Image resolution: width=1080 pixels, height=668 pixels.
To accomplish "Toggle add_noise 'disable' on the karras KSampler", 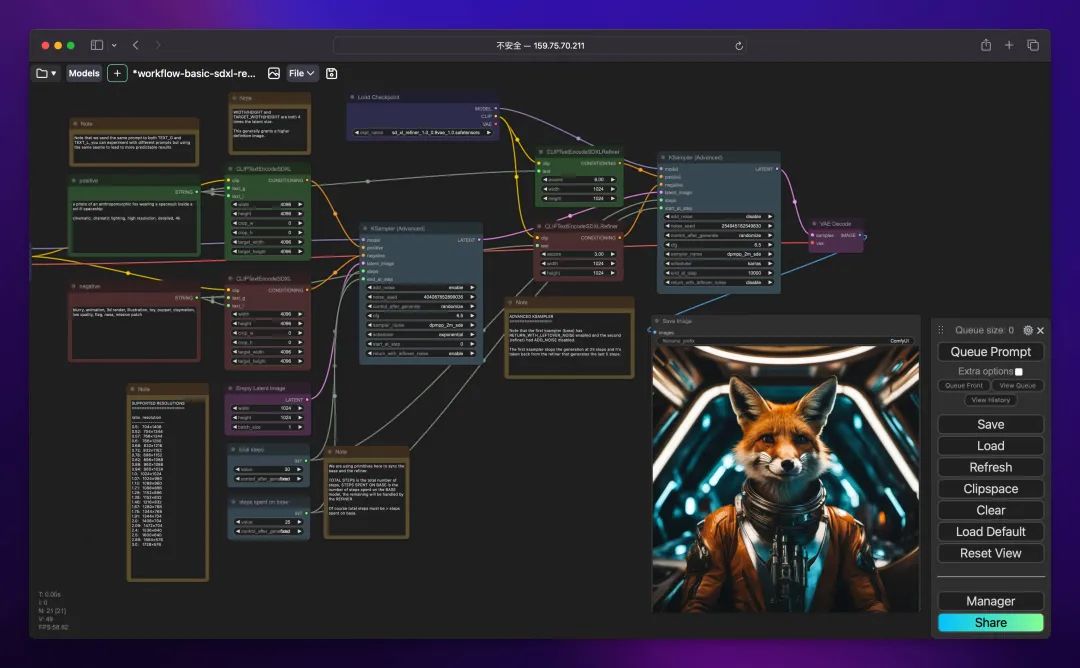I will click(x=718, y=216).
